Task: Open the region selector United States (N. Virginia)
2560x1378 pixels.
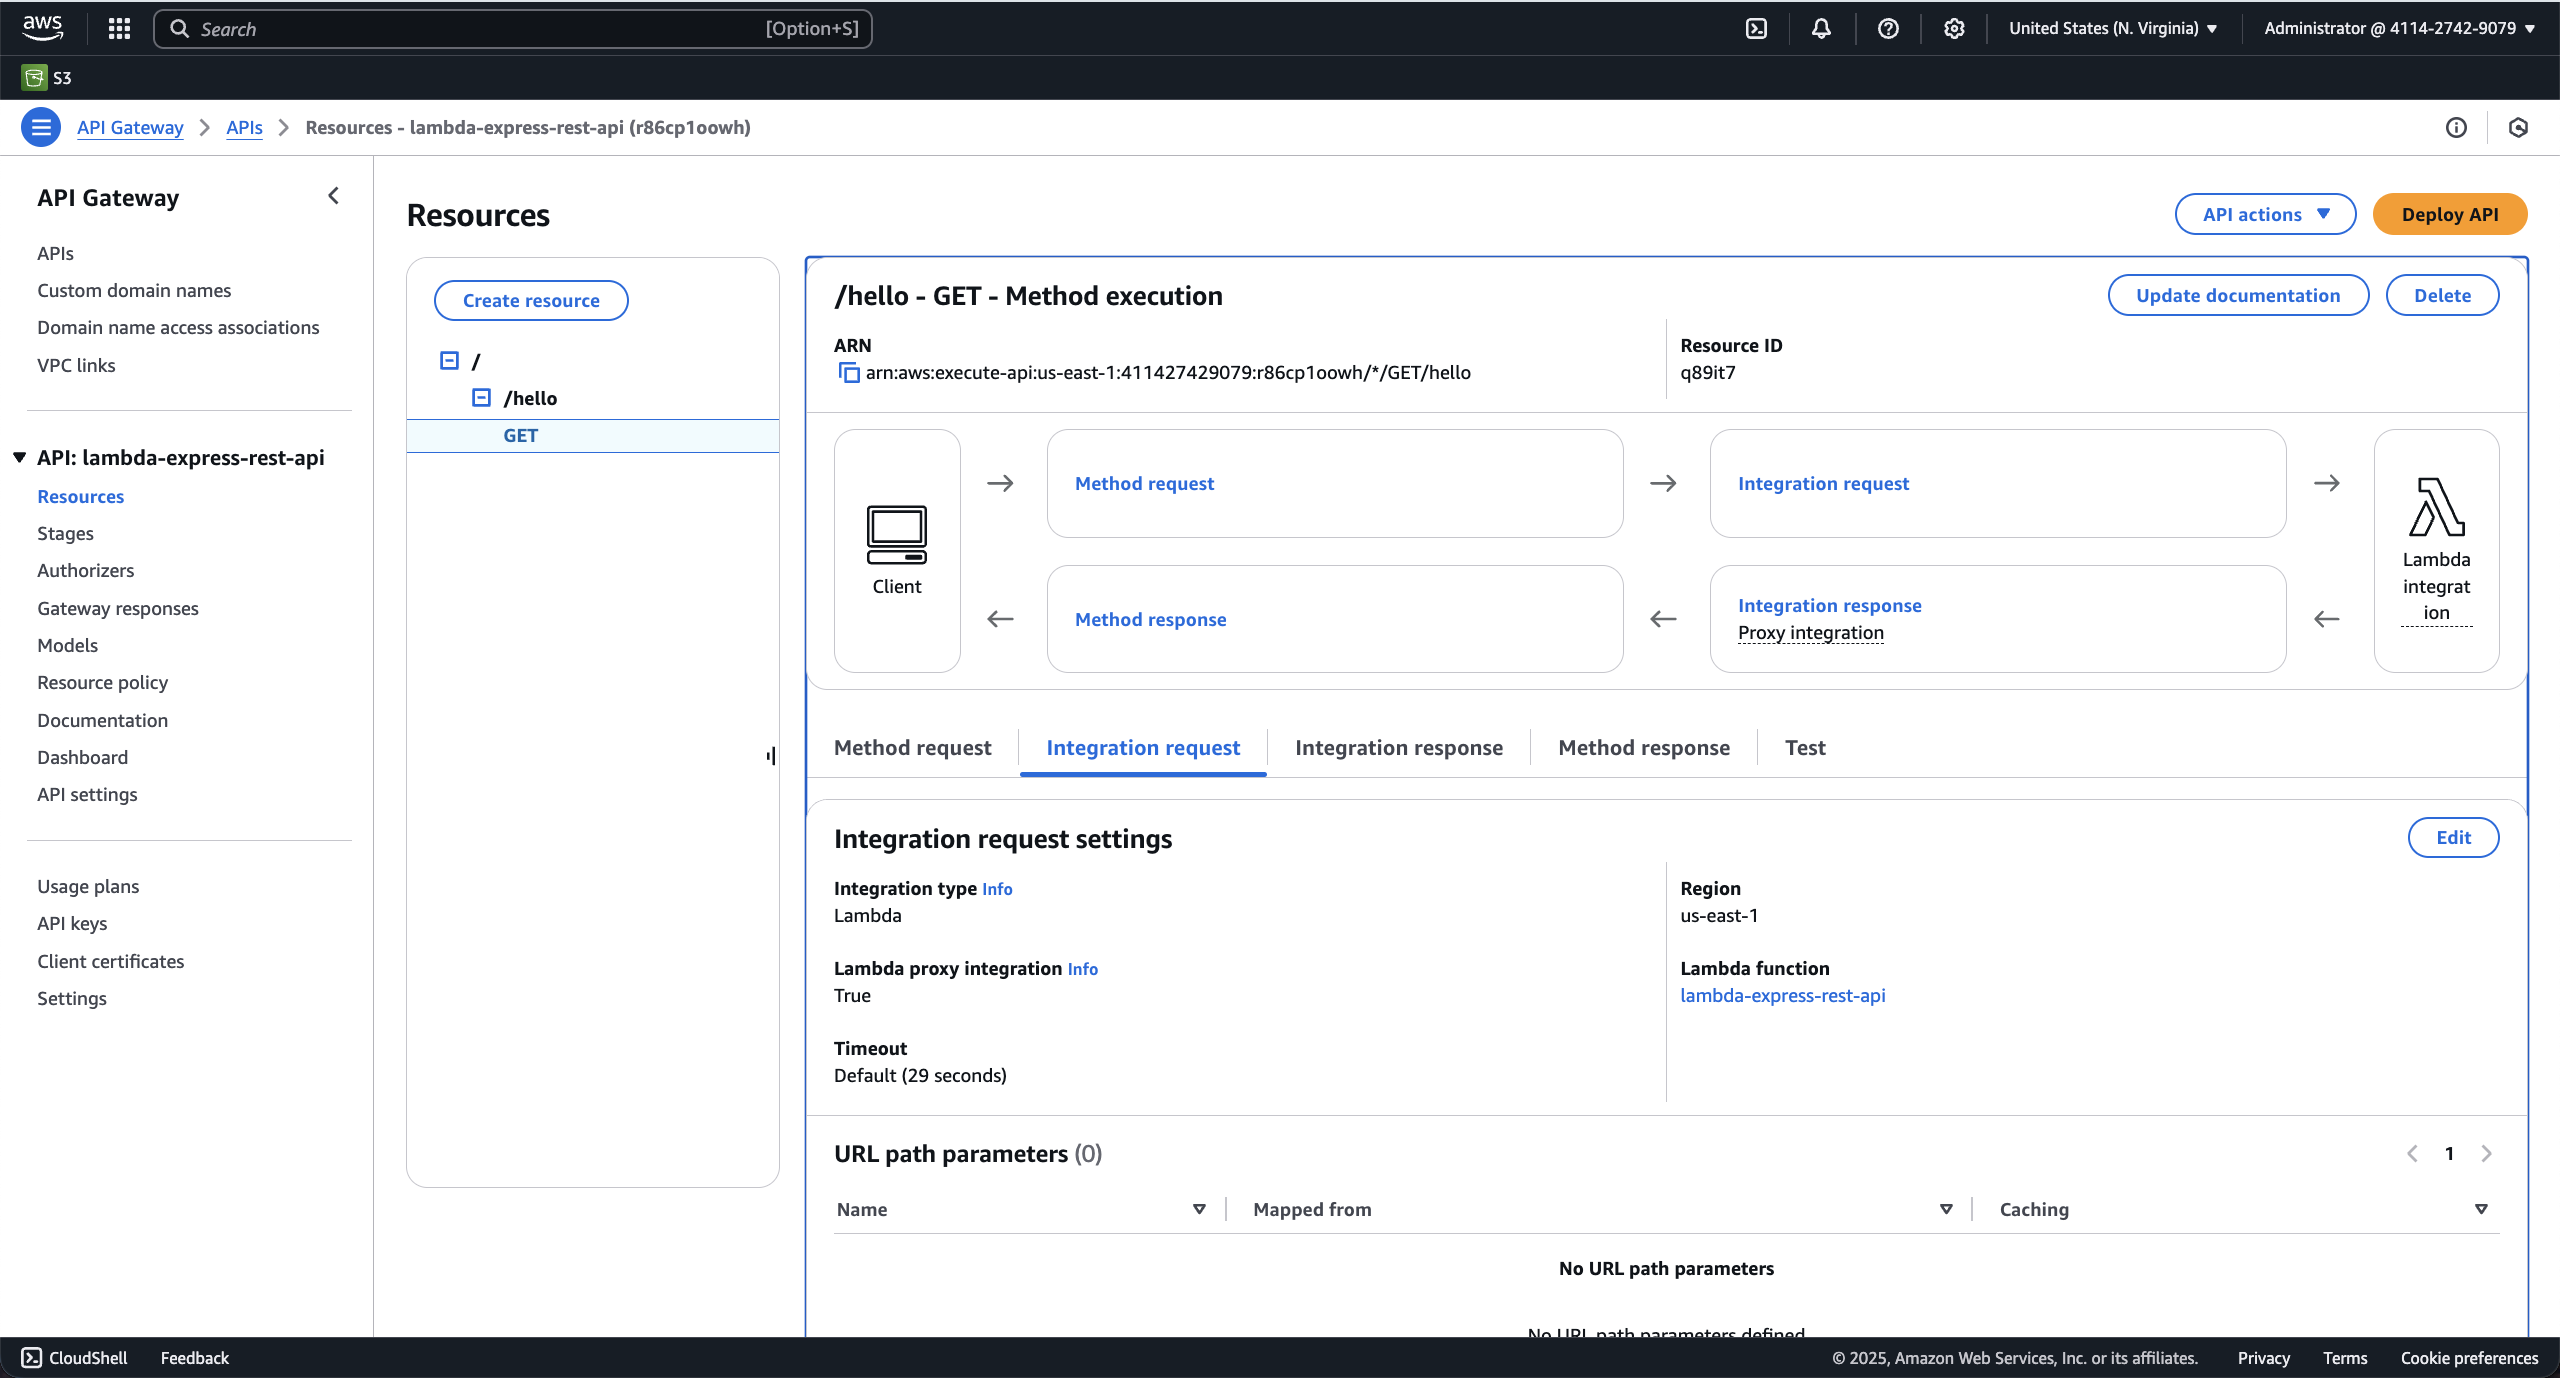Action: pos(2113,28)
